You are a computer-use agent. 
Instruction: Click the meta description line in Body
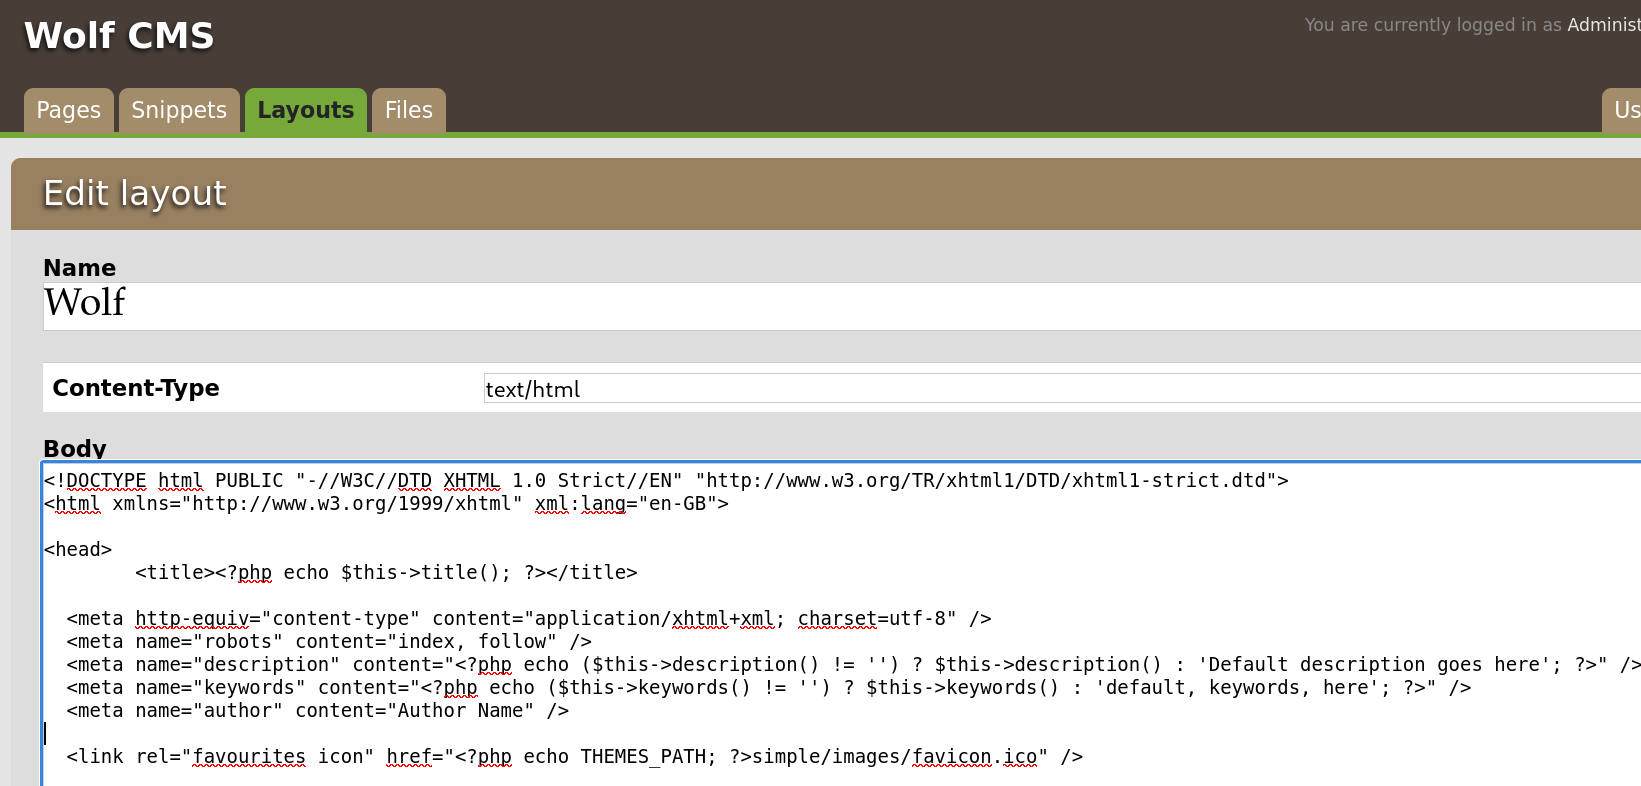click(x=853, y=665)
